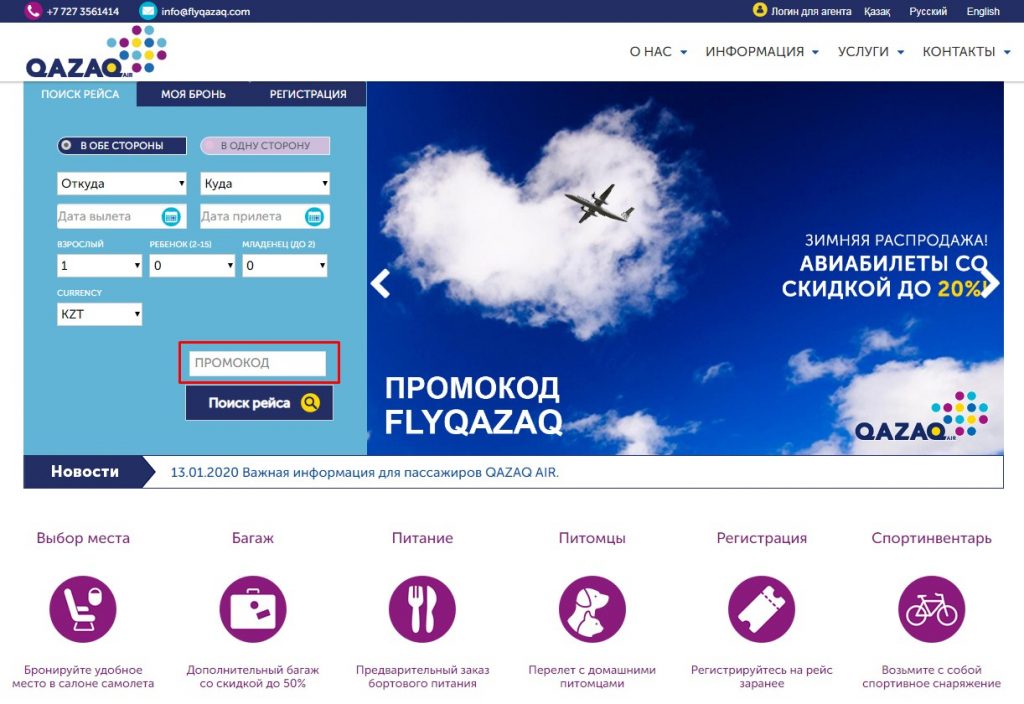Click the boarding pass icon under Регистрация
The height and width of the screenshot is (704, 1024).
[763, 607]
